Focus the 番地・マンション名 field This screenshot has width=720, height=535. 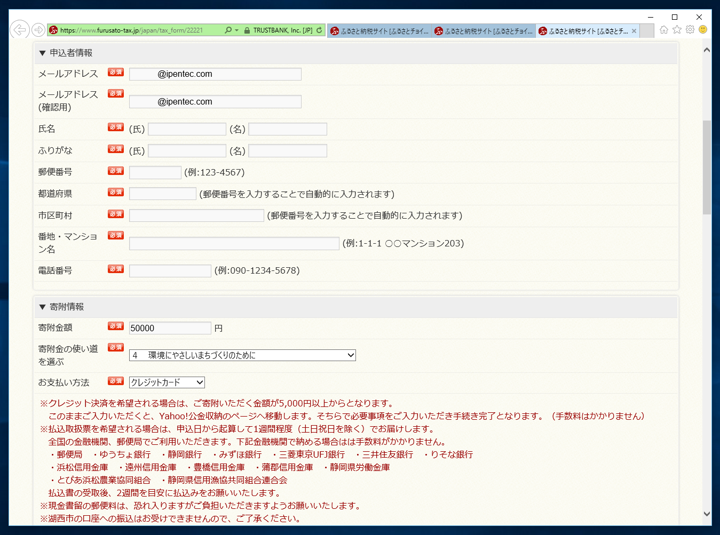tap(234, 243)
